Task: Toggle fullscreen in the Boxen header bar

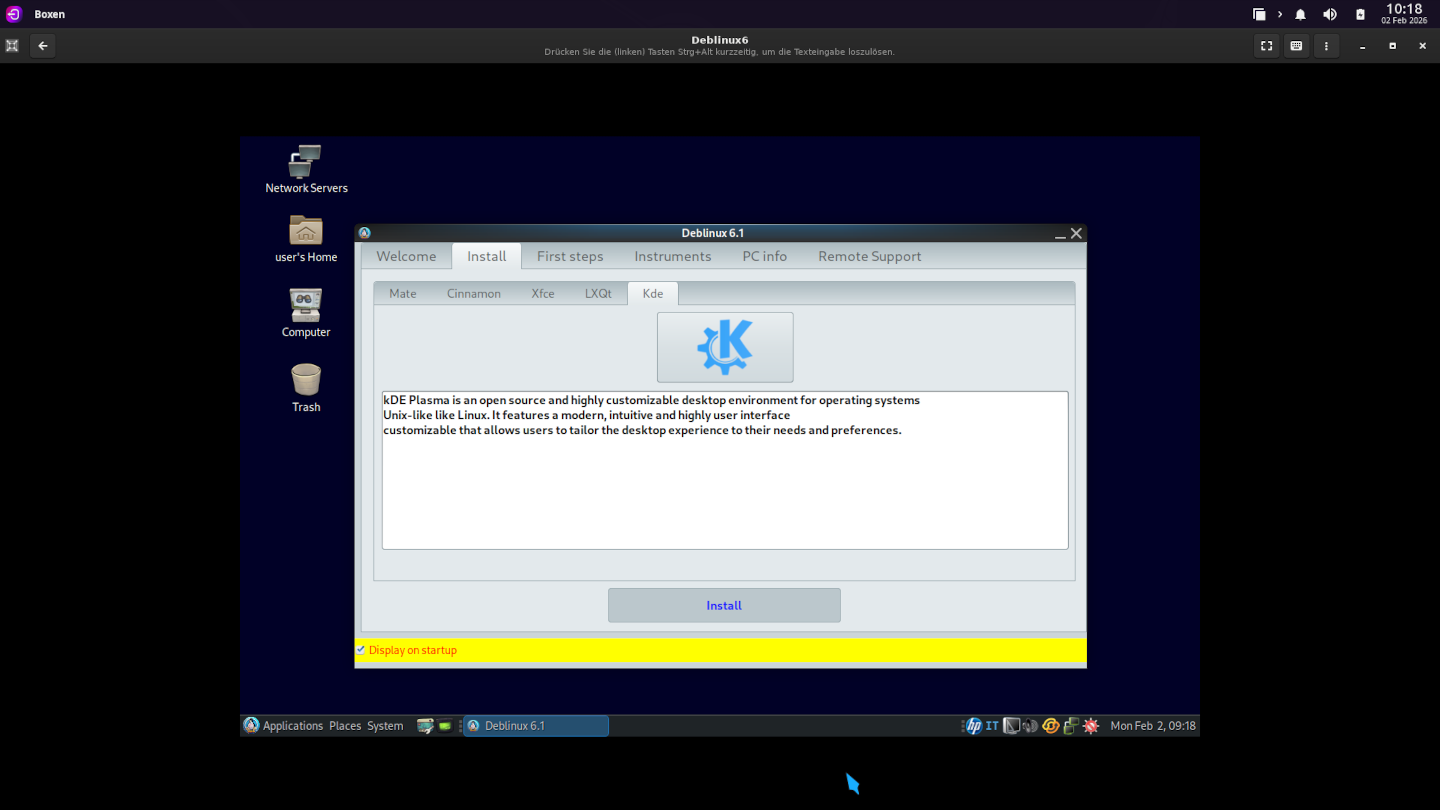Action: point(1267,46)
